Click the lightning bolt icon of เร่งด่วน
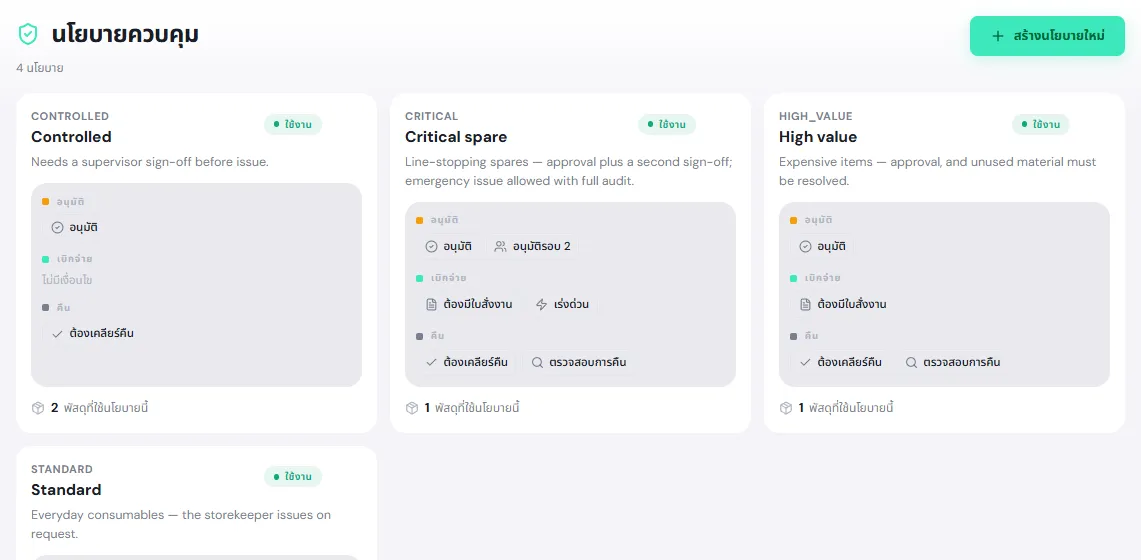The height and width of the screenshot is (560, 1141). click(x=541, y=304)
